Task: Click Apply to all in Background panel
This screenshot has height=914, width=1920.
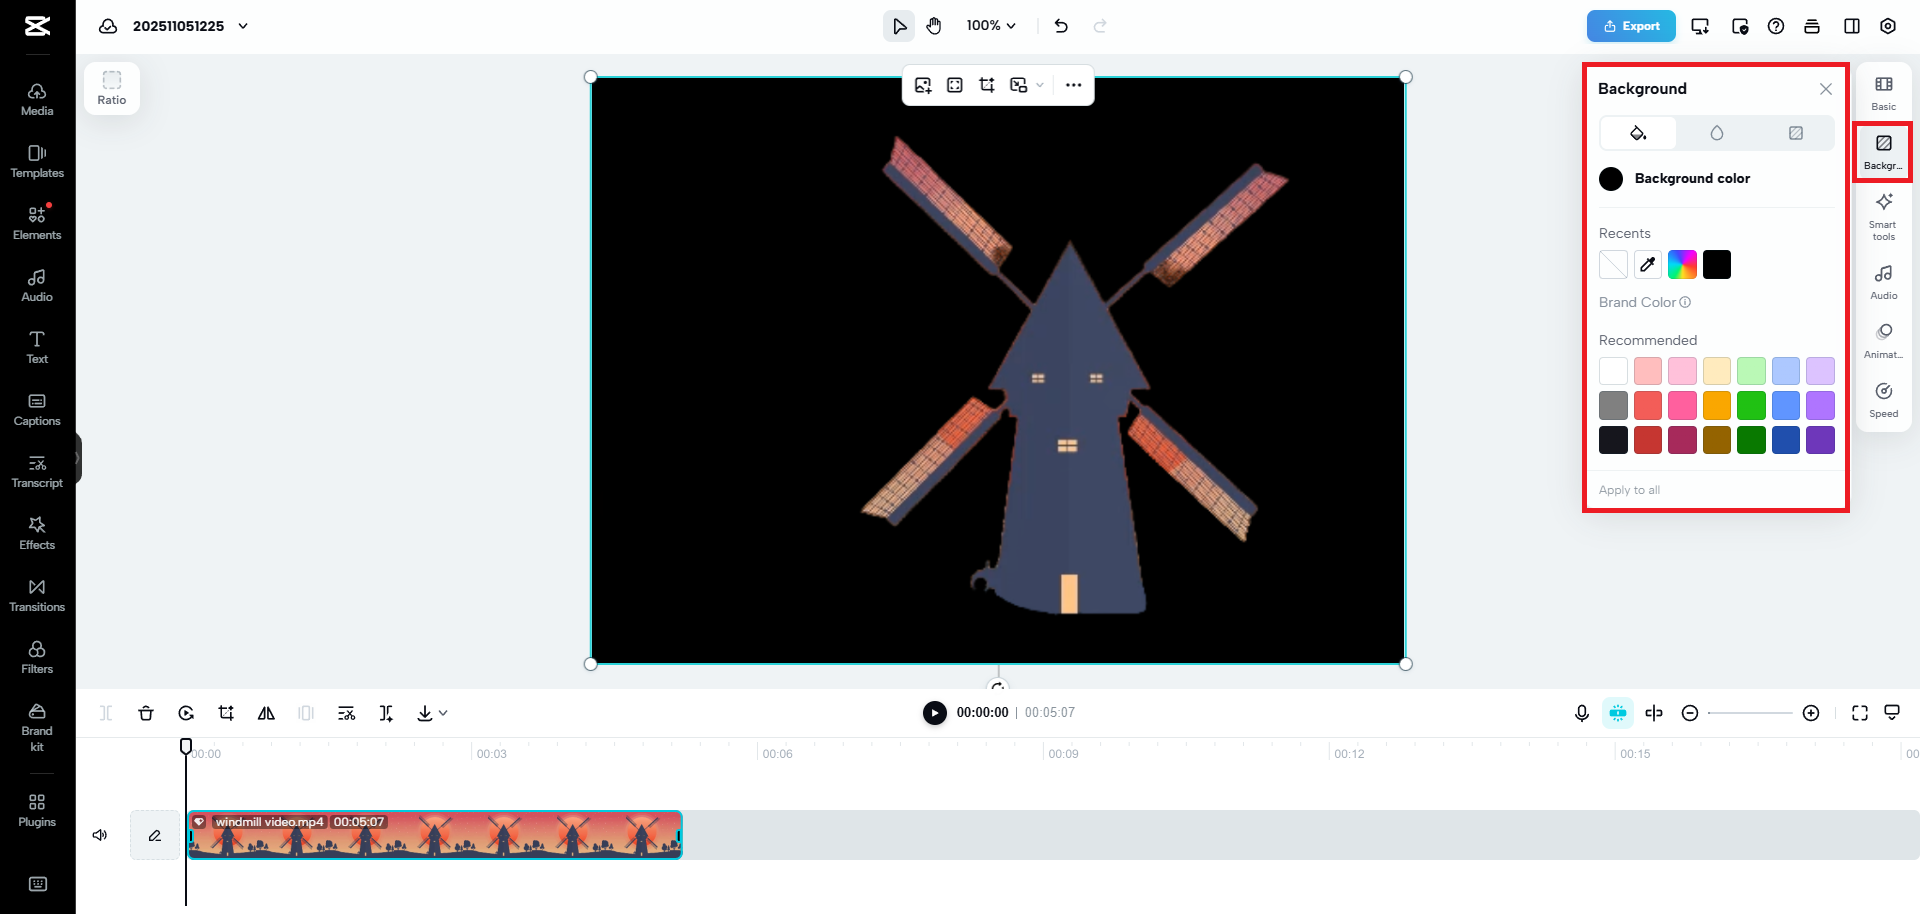Action: coord(1629,490)
